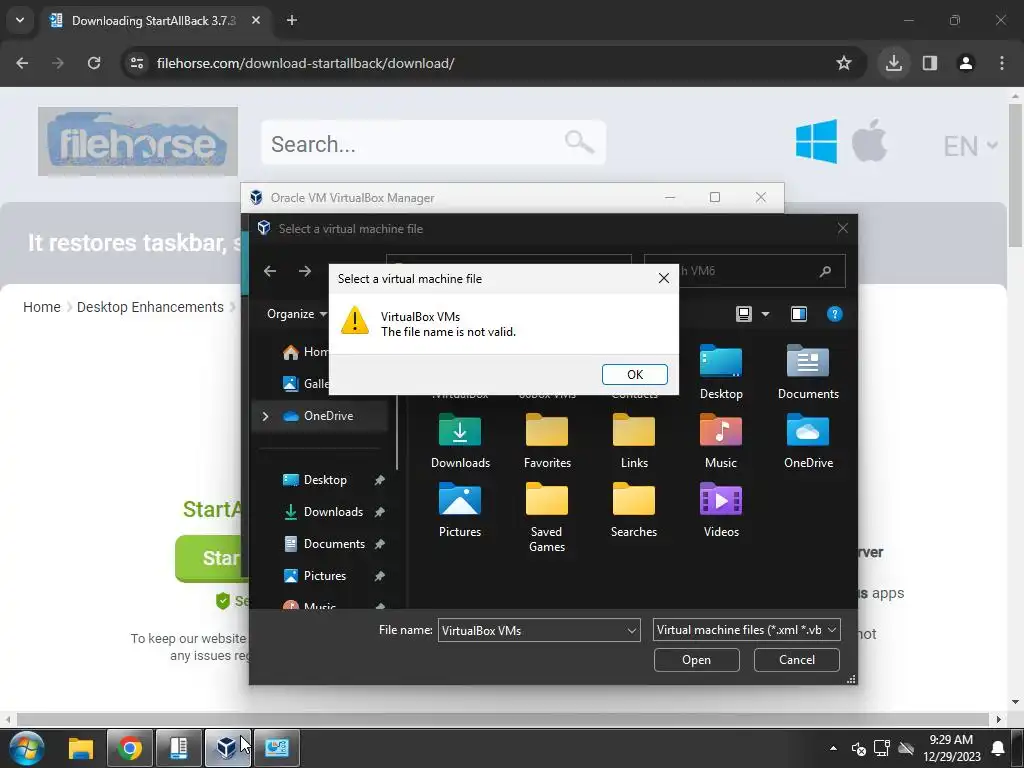The height and width of the screenshot is (768, 1024).
Task: Toggle the preview pane icon
Action: (x=798, y=314)
